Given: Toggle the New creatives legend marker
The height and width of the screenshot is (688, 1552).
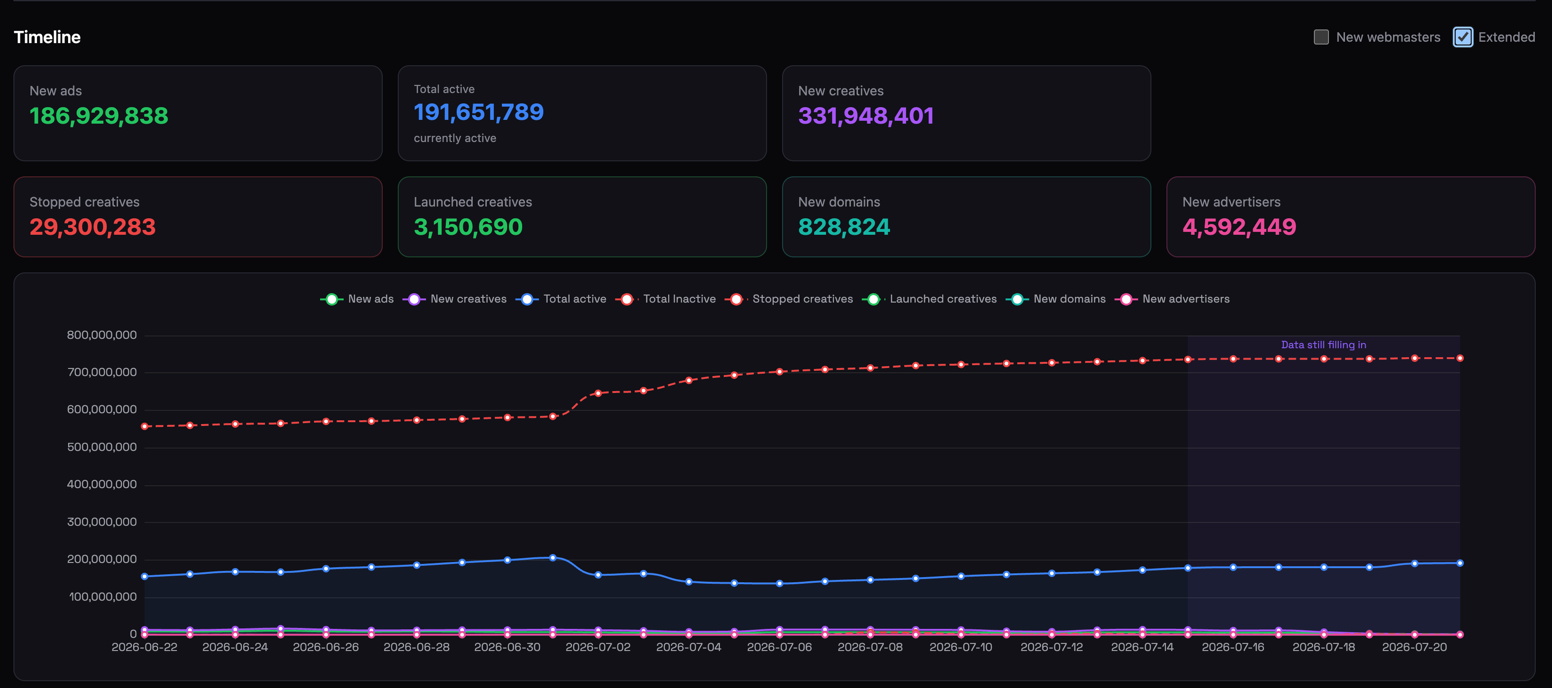Looking at the screenshot, I should 414,299.
